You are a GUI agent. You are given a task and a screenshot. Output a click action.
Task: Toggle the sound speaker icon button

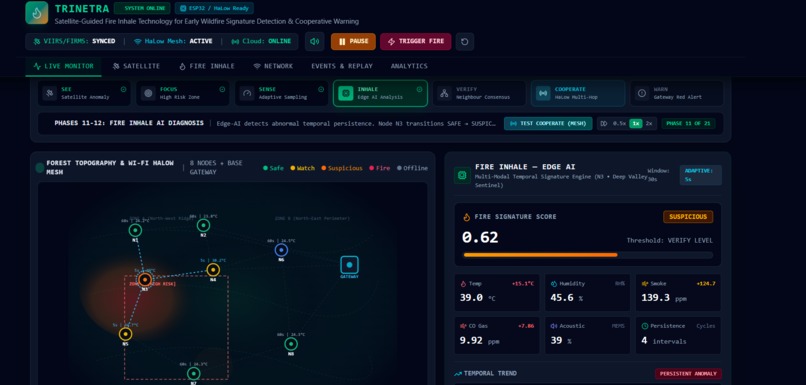[315, 42]
